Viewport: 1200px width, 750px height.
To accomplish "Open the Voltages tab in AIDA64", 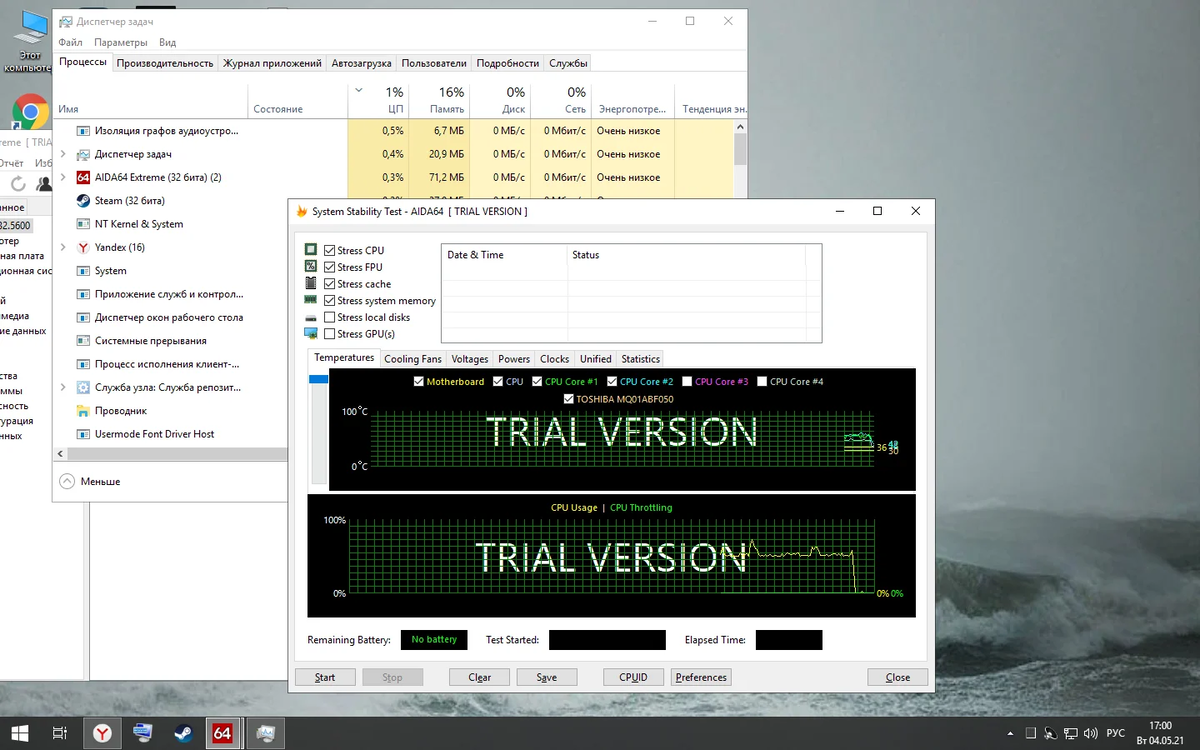I will [x=470, y=359].
